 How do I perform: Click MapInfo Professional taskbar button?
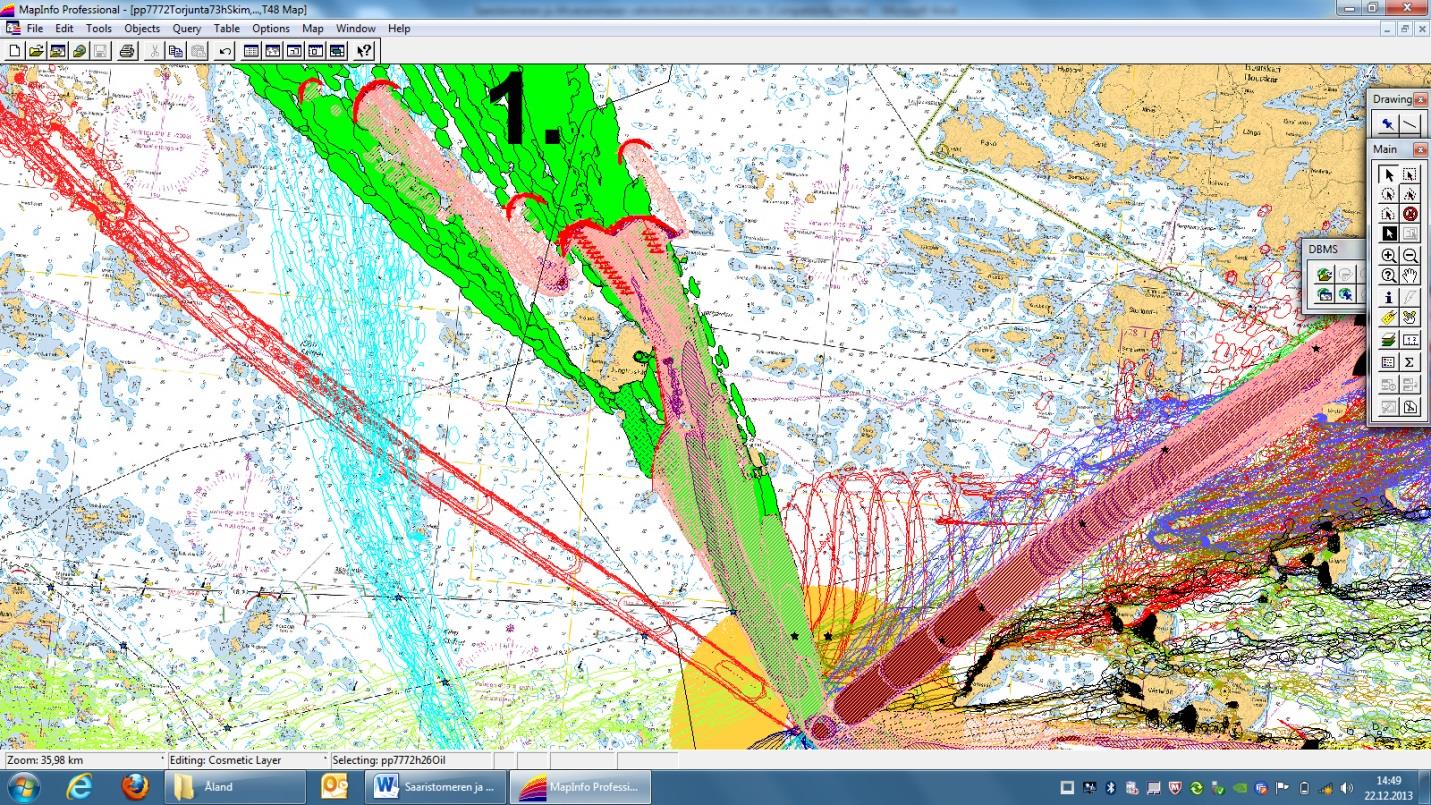click(580, 787)
